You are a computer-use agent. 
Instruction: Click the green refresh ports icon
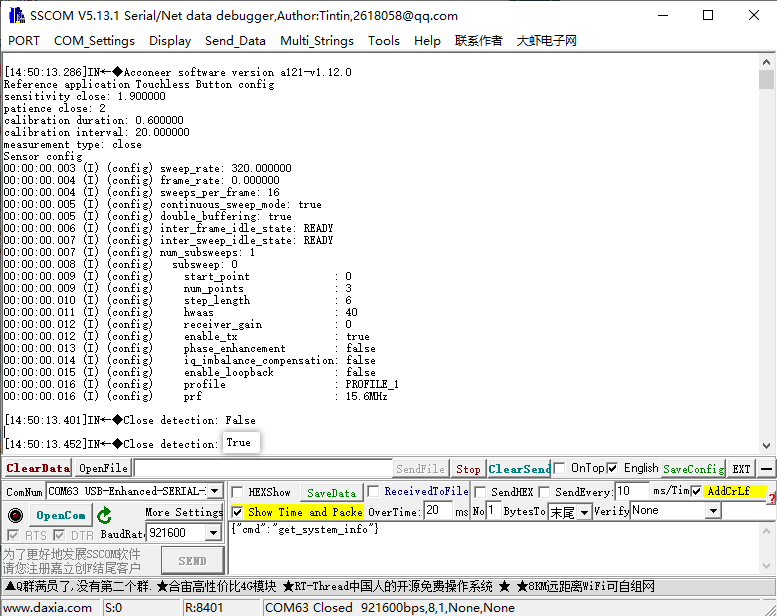point(104,515)
